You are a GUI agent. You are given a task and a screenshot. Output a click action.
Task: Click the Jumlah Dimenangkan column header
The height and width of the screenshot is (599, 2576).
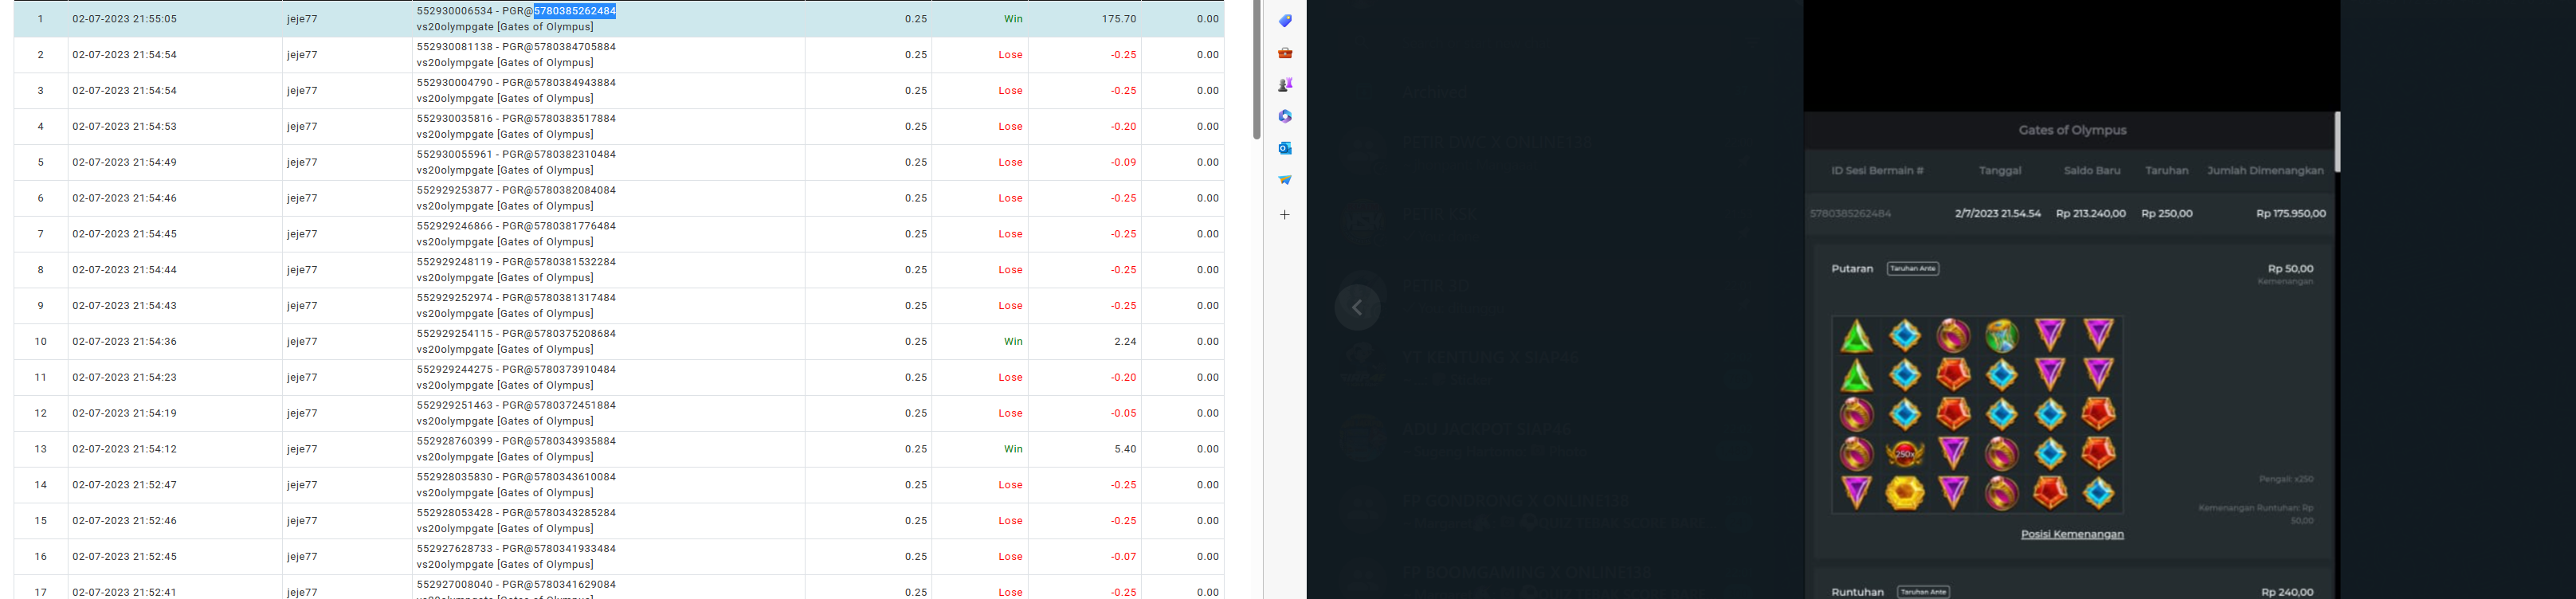(x=2265, y=171)
